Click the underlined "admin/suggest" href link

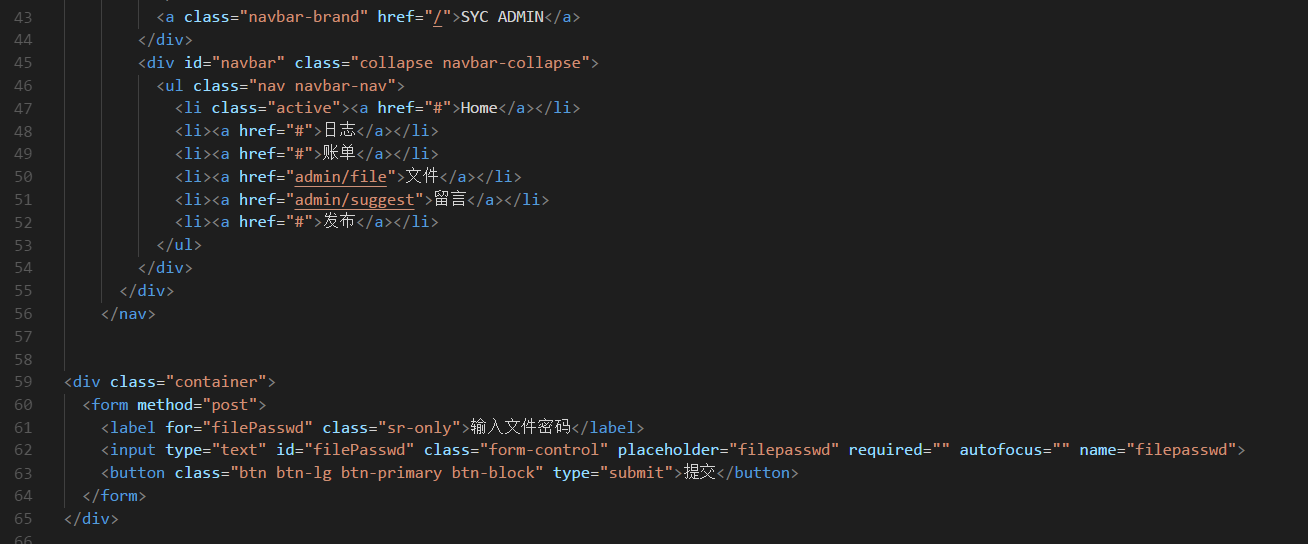[354, 199]
